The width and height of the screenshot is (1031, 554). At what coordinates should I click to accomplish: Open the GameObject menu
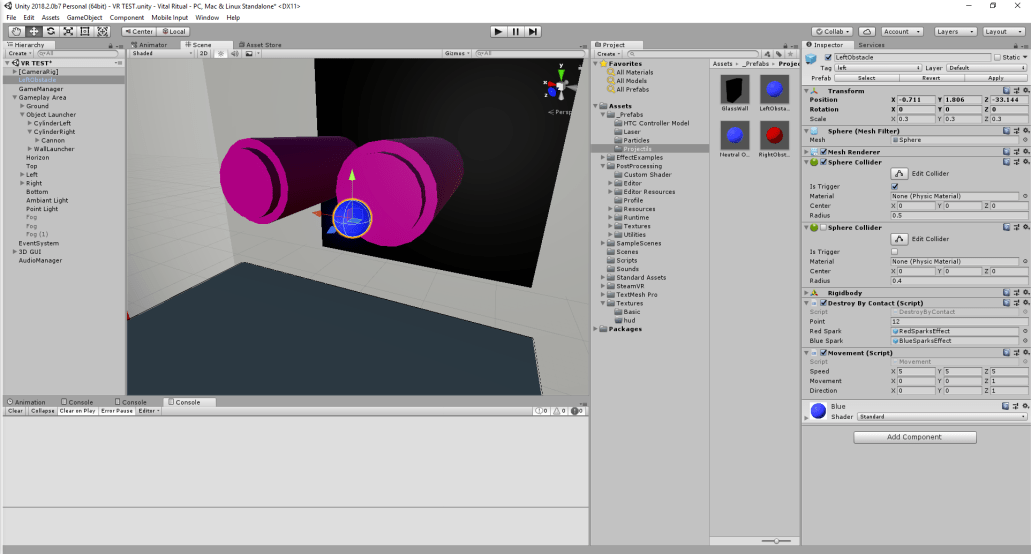click(85, 18)
